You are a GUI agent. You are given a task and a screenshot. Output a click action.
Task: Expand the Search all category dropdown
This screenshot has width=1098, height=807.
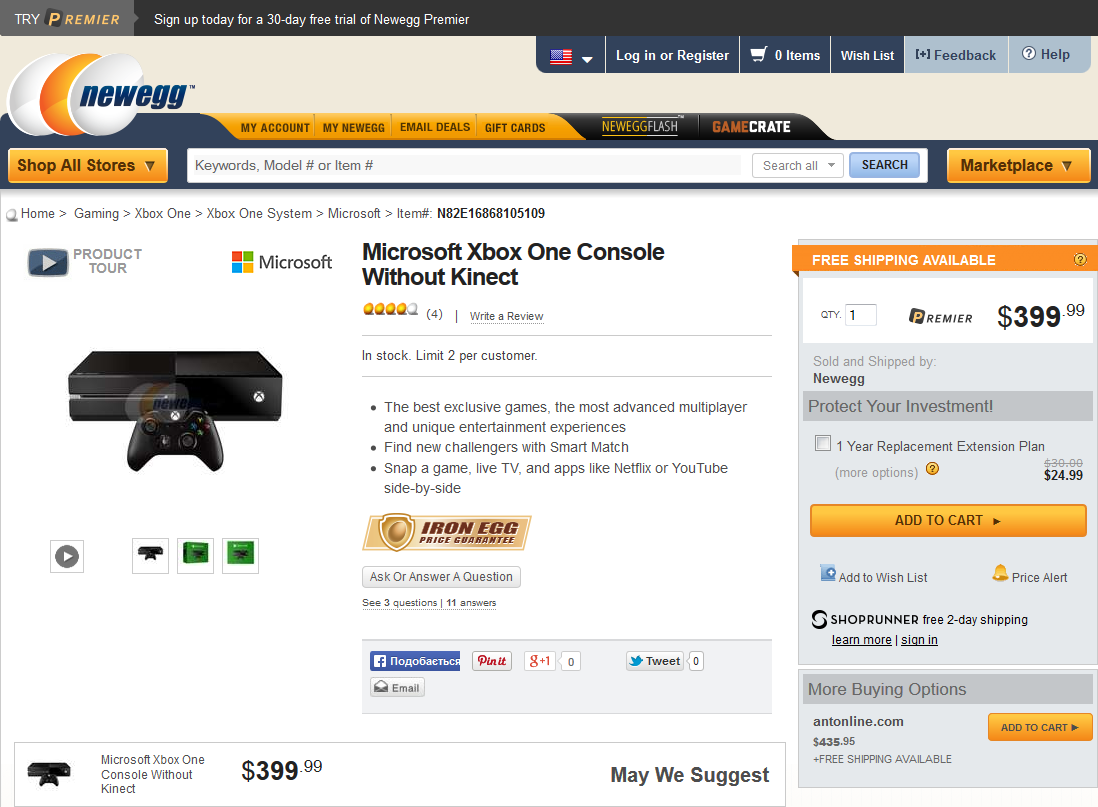coord(798,165)
